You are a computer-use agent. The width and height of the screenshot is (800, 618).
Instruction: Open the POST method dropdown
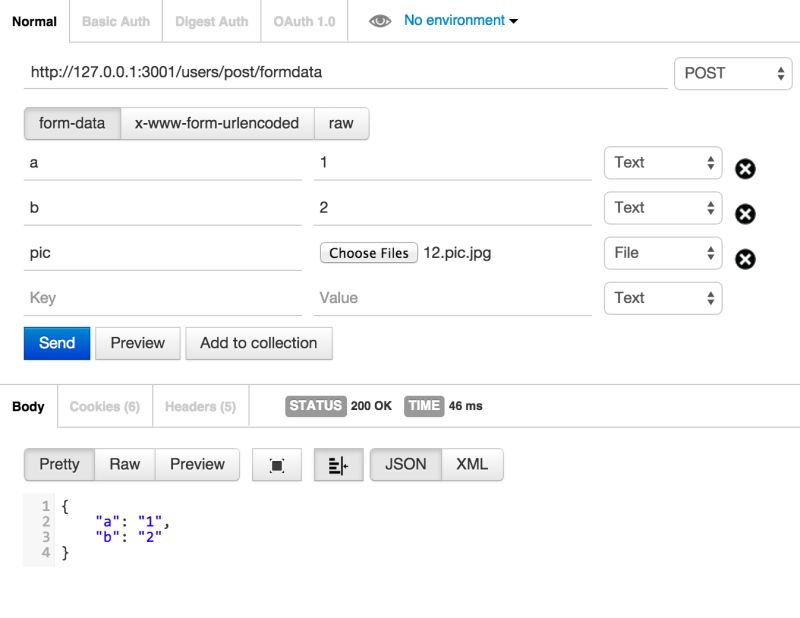click(733, 73)
